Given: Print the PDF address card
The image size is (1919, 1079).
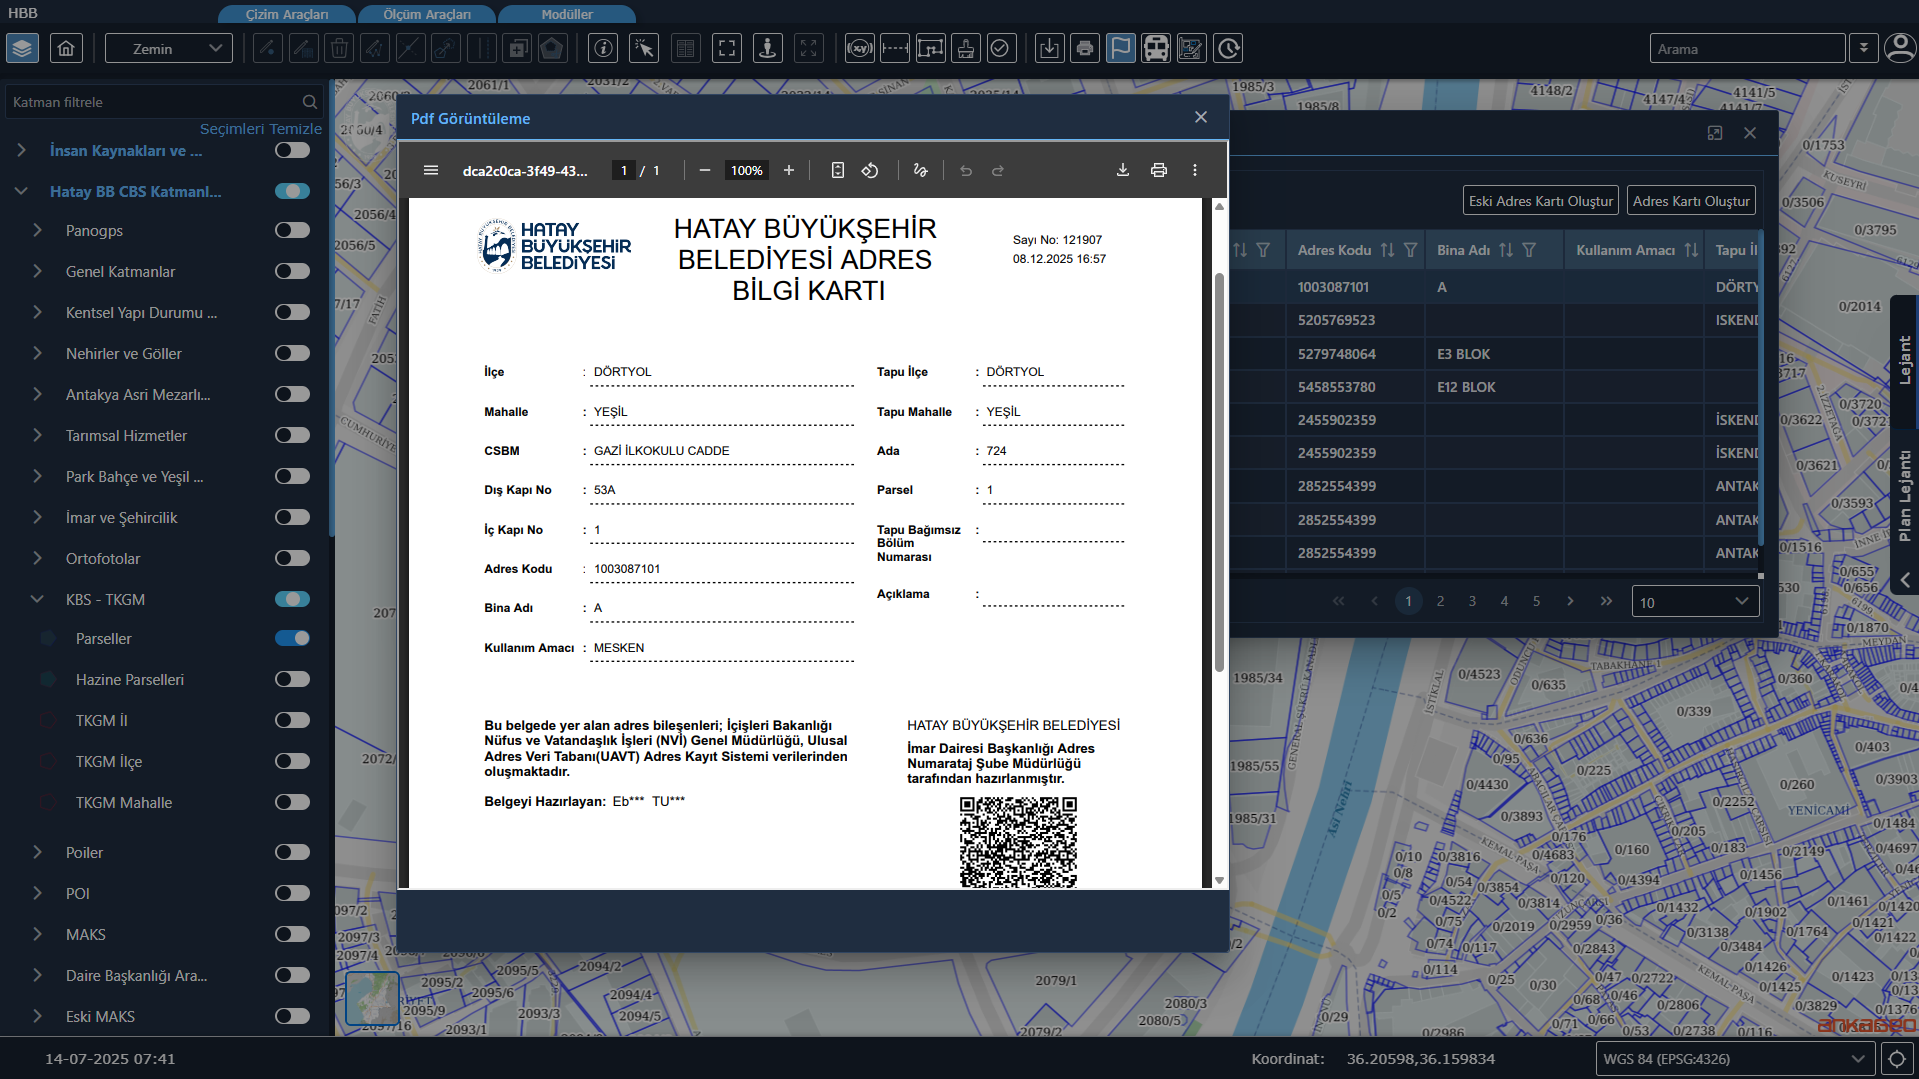Looking at the screenshot, I should (1159, 170).
